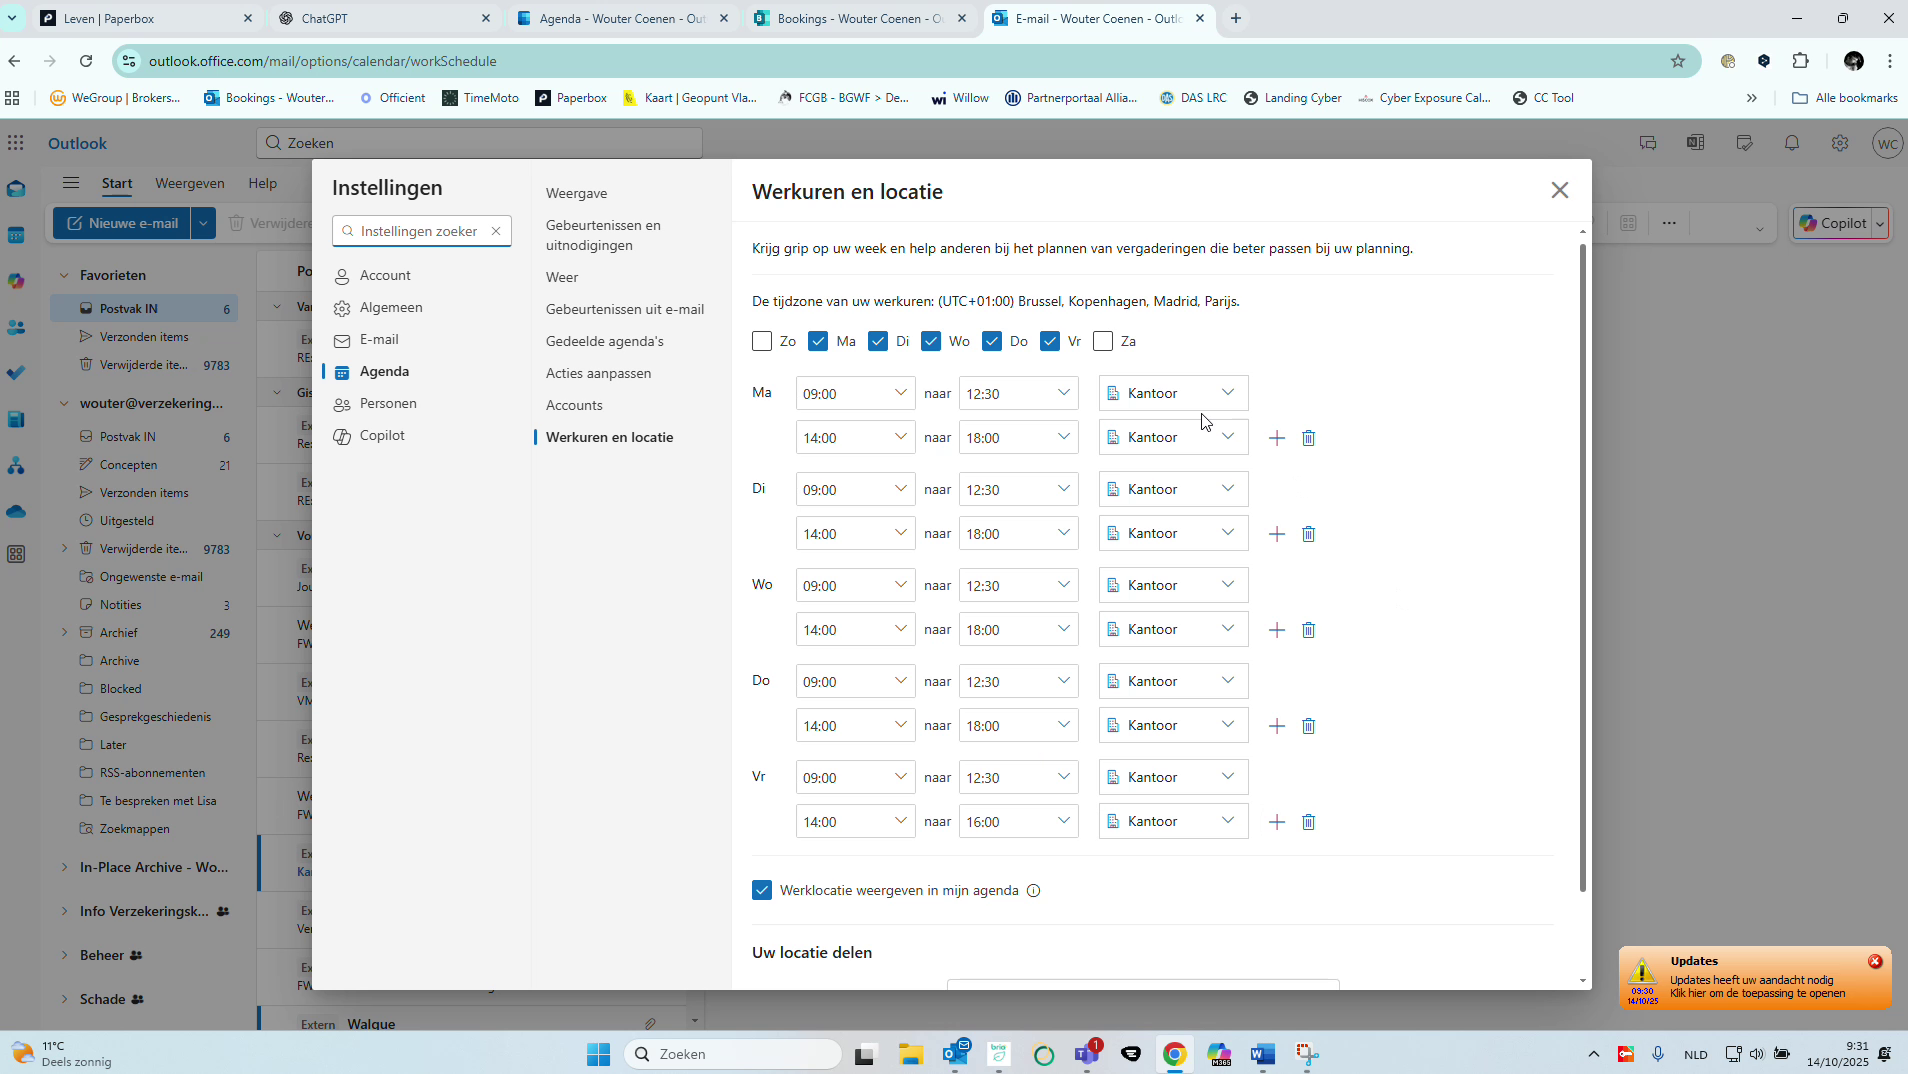1908x1074 pixels.
Task: Click the Instellingen zoeken search field
Action: pos(420,230)
